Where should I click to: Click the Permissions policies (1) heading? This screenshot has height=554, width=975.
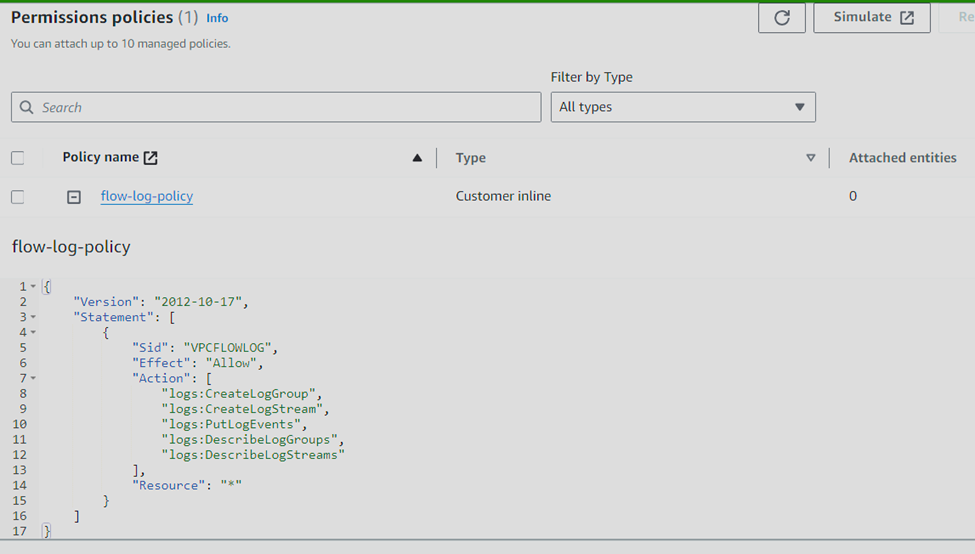(104, 17)
